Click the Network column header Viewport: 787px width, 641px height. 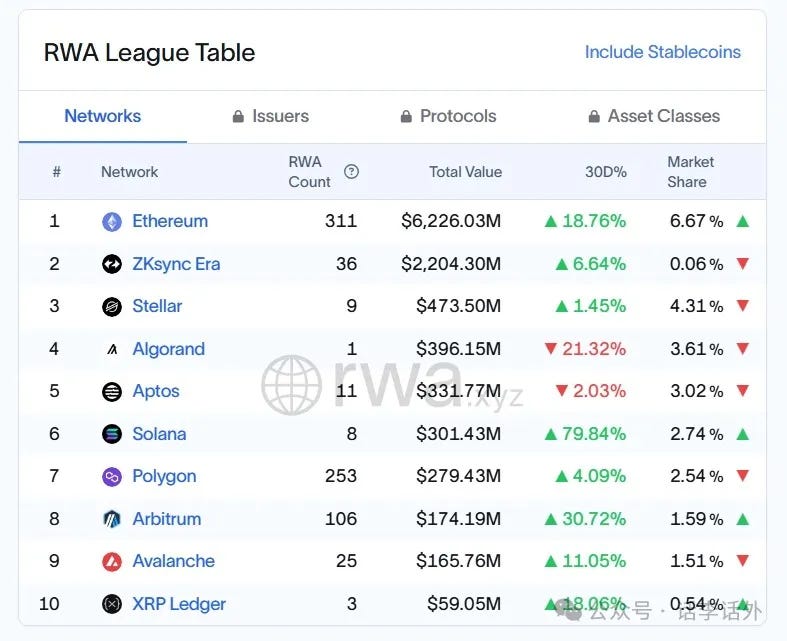[129, 172]
